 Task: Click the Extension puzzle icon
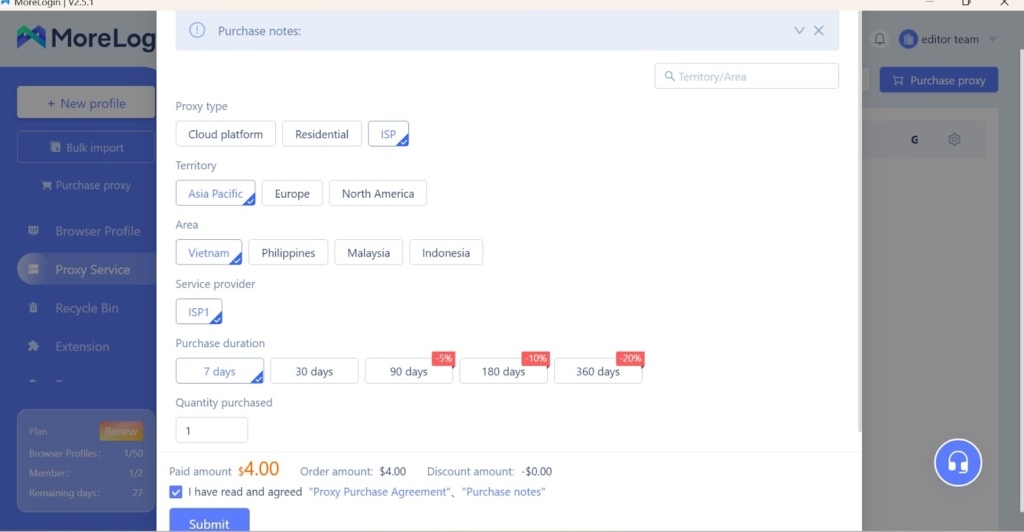pyautogui.click(x=34, y=346)
